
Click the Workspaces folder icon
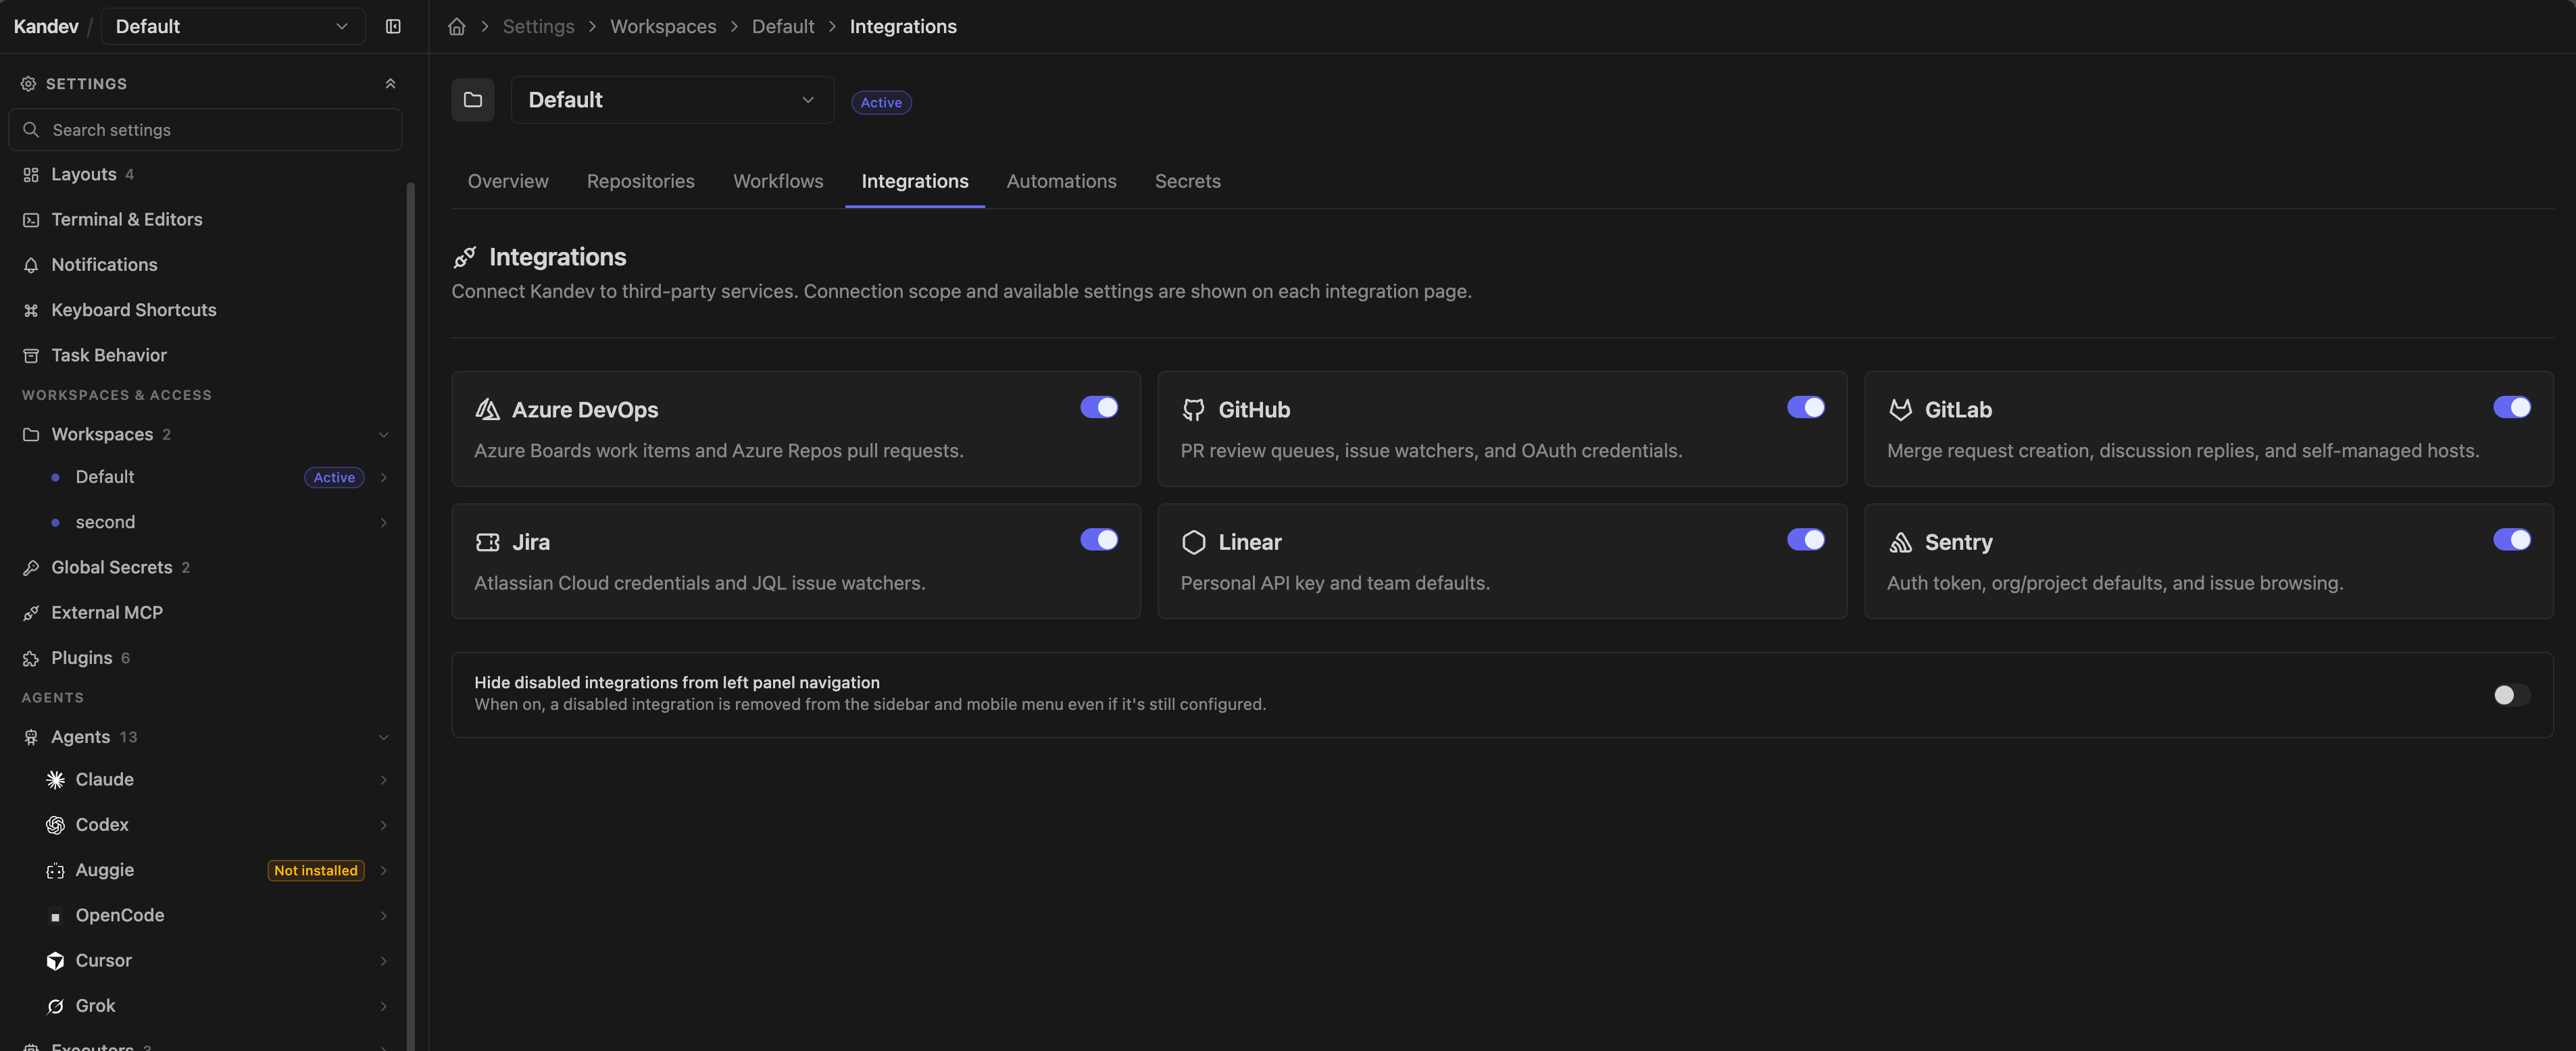coord(31,435)
